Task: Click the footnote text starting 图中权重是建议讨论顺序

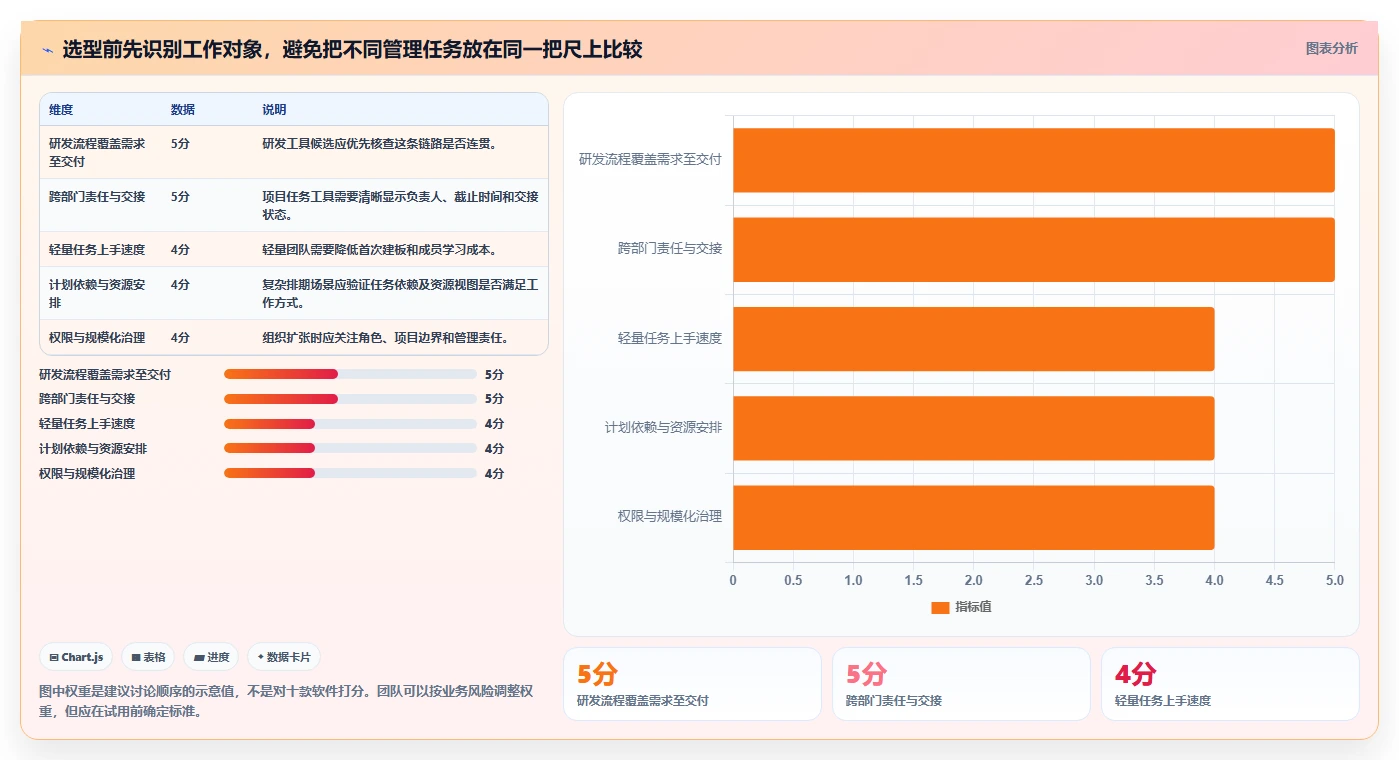Action: [286, 702]
